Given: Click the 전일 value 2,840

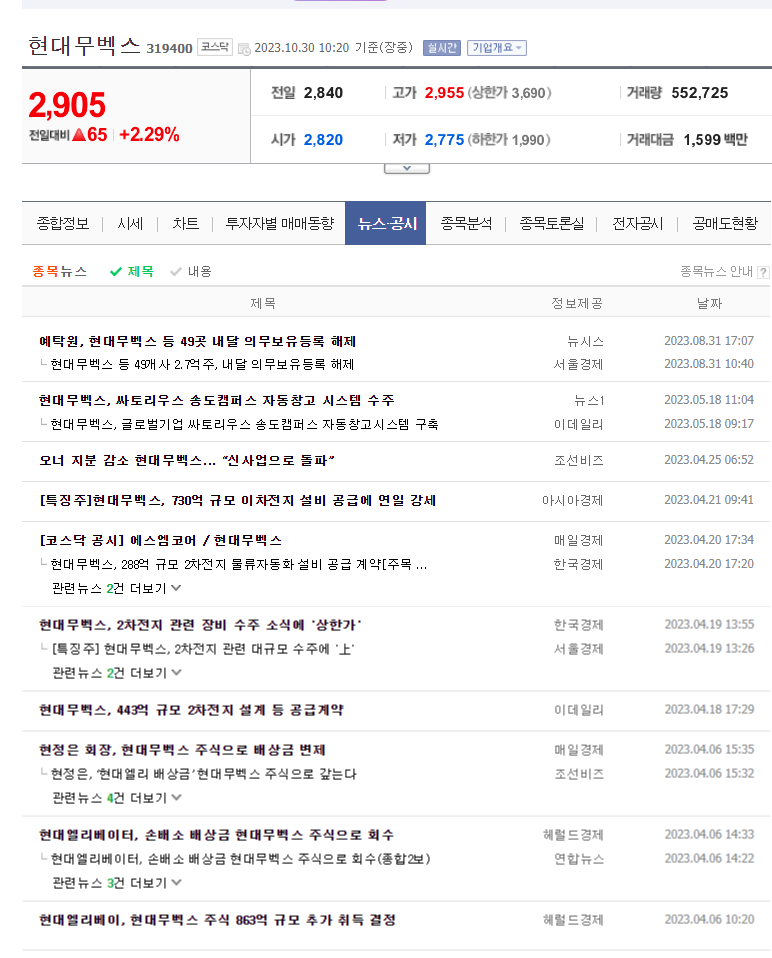Looking at the screenshot, I should (x=323, y=93).
